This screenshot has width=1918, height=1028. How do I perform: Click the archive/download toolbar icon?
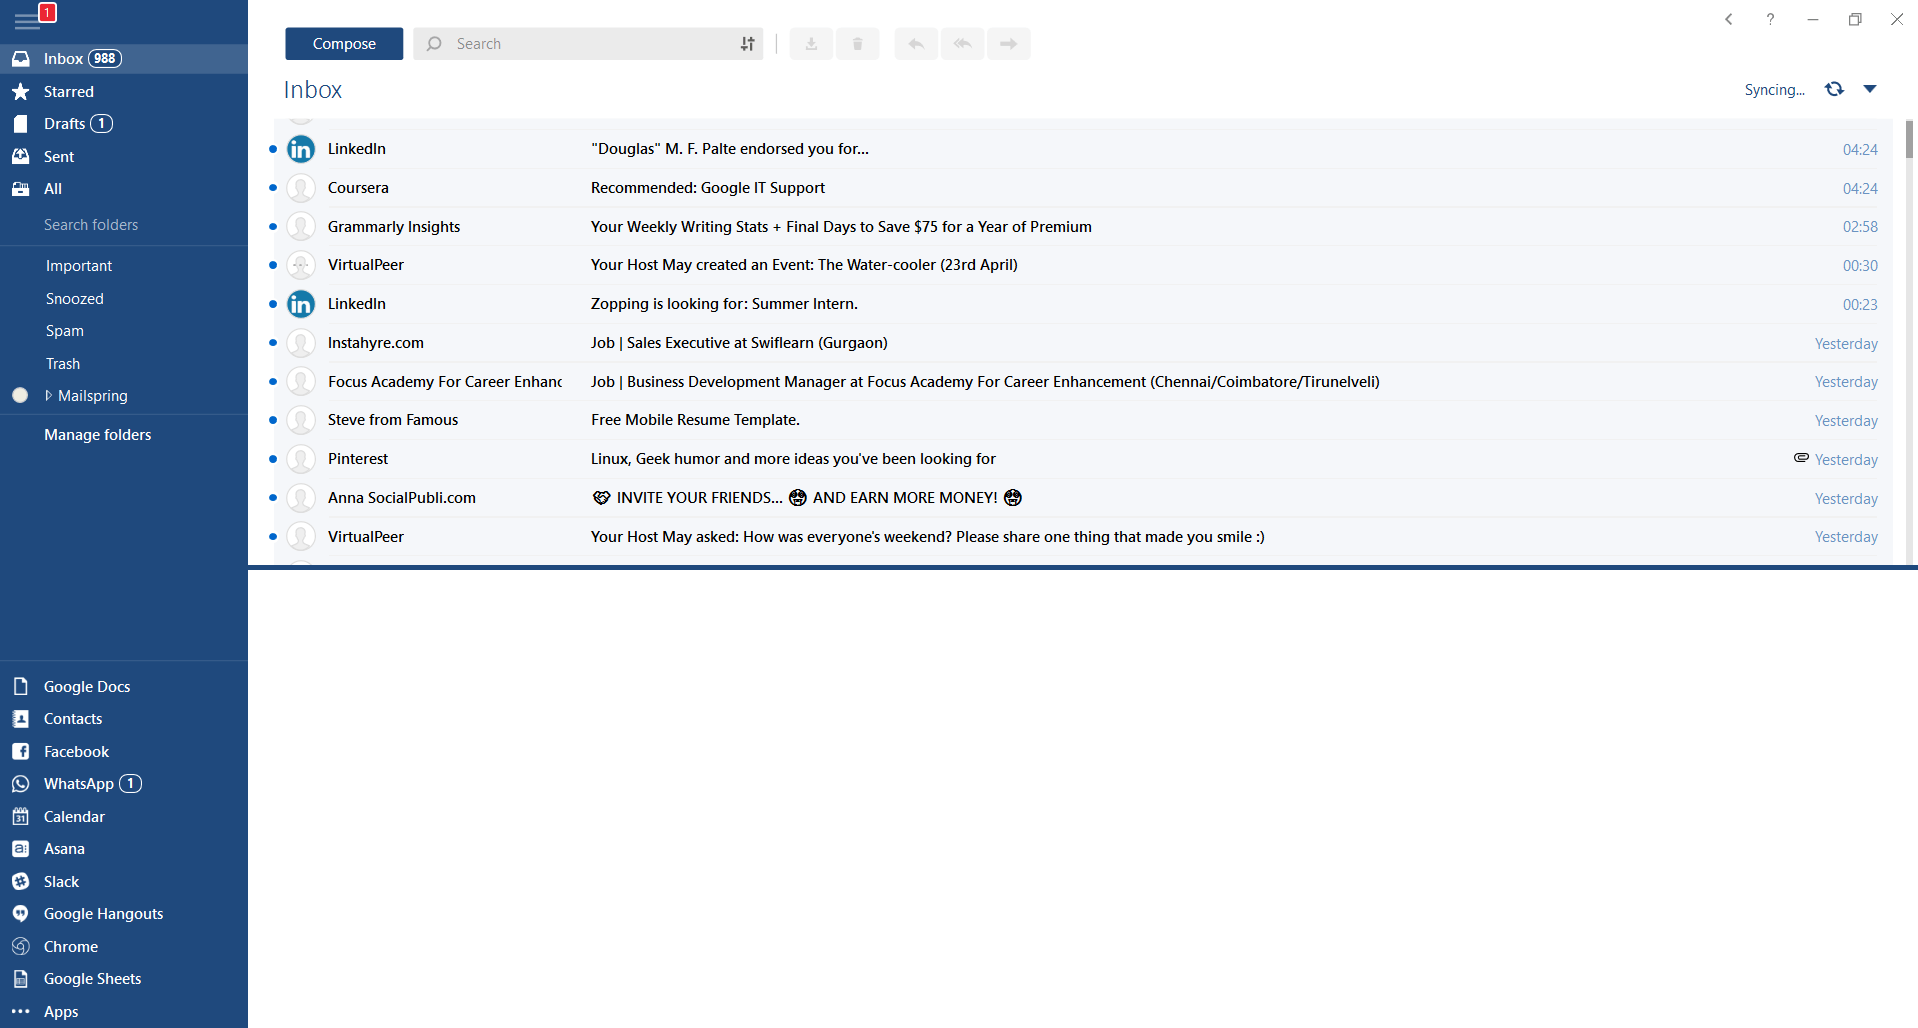pos(811,44)
